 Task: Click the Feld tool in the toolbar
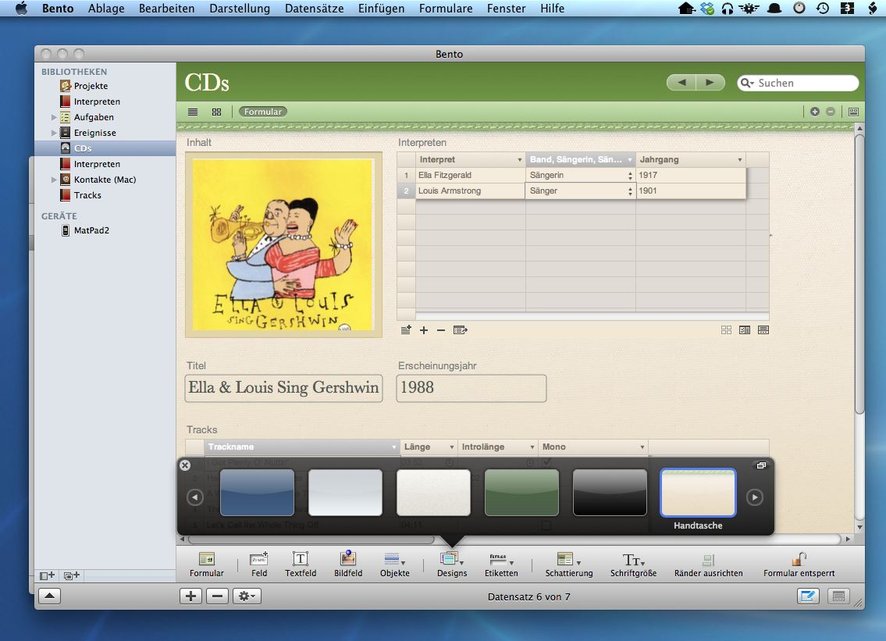258,564
